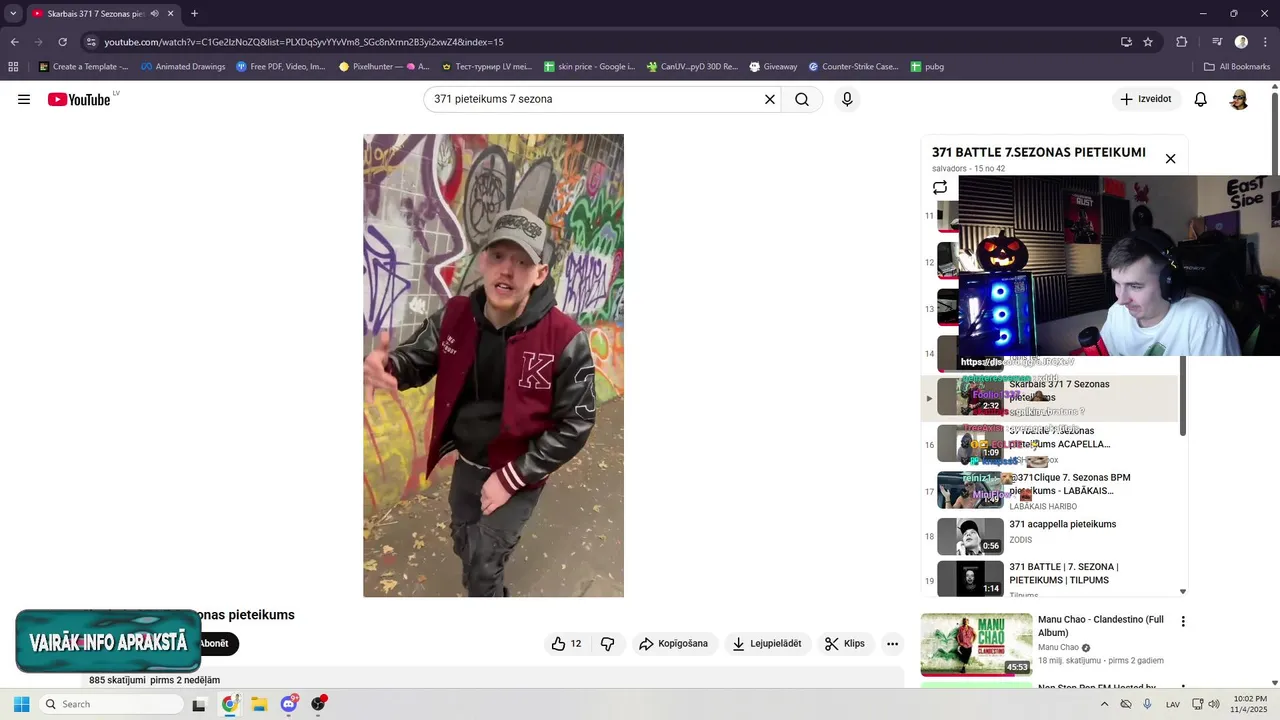
Task: Open 'skin price - Google' bookmark
Action: click(589, 67)
